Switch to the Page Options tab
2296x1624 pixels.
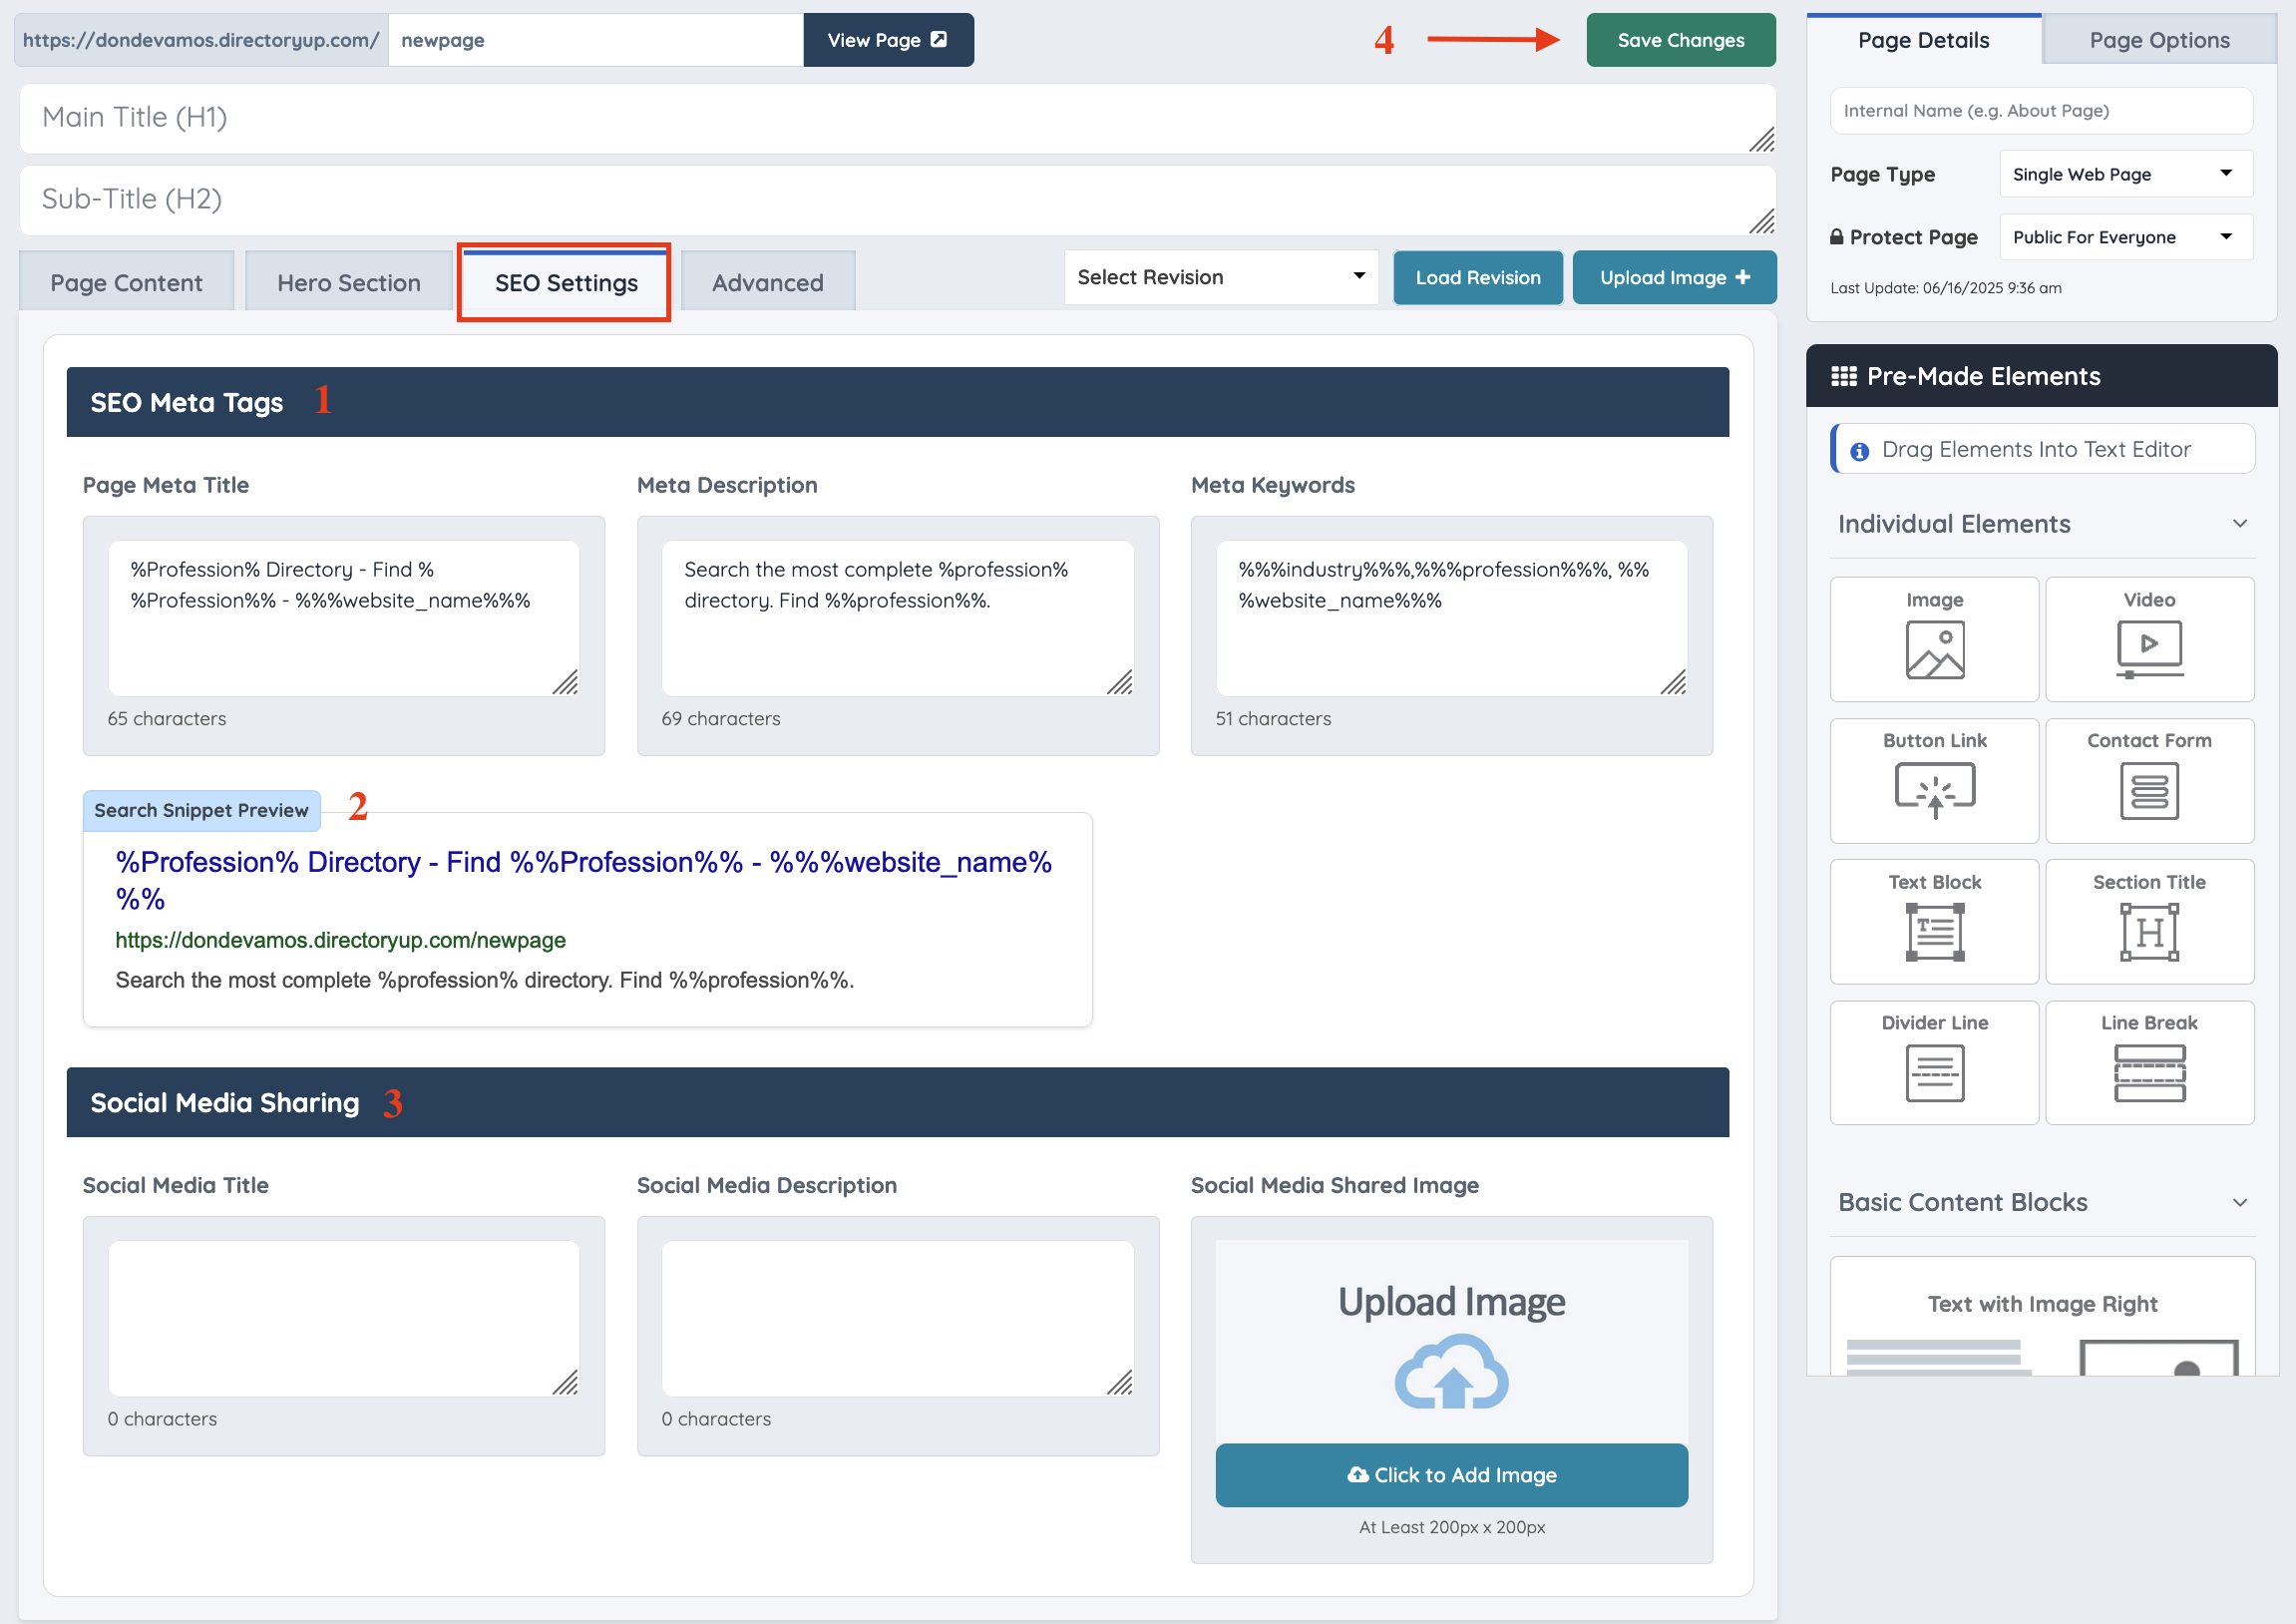click(2159, 40)
